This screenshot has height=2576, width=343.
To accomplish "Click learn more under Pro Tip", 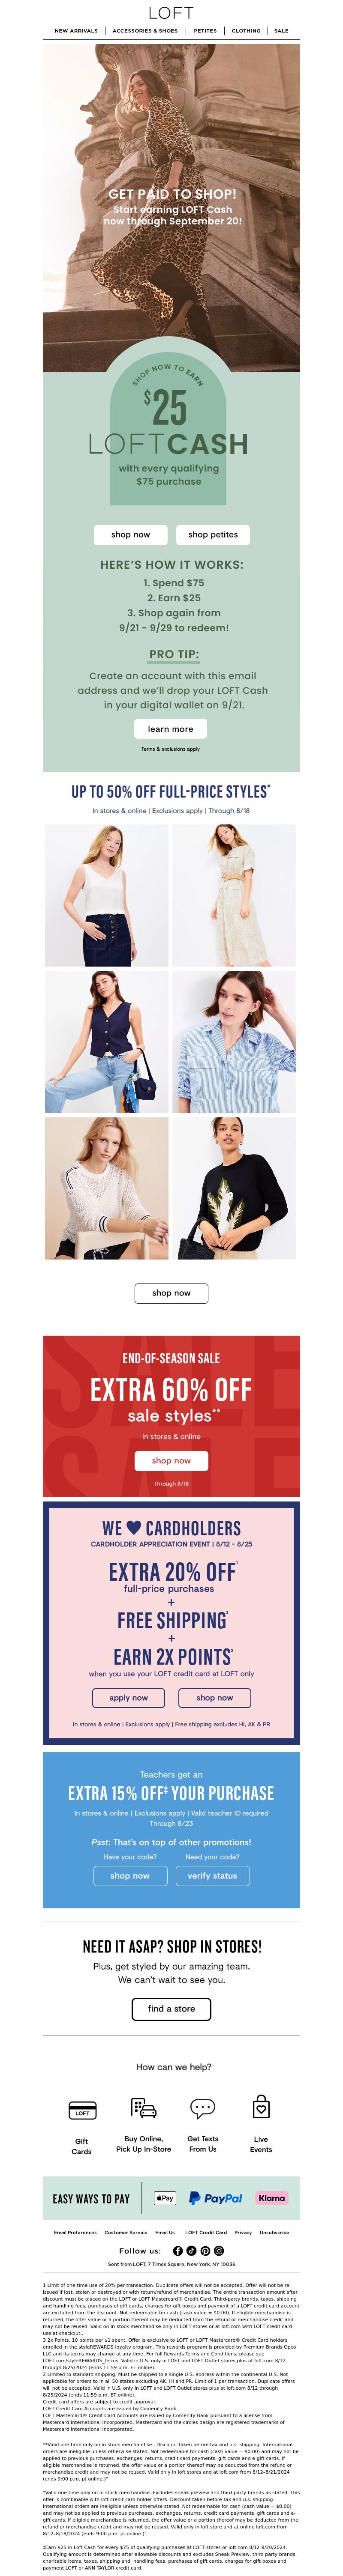I will [171, 729].
